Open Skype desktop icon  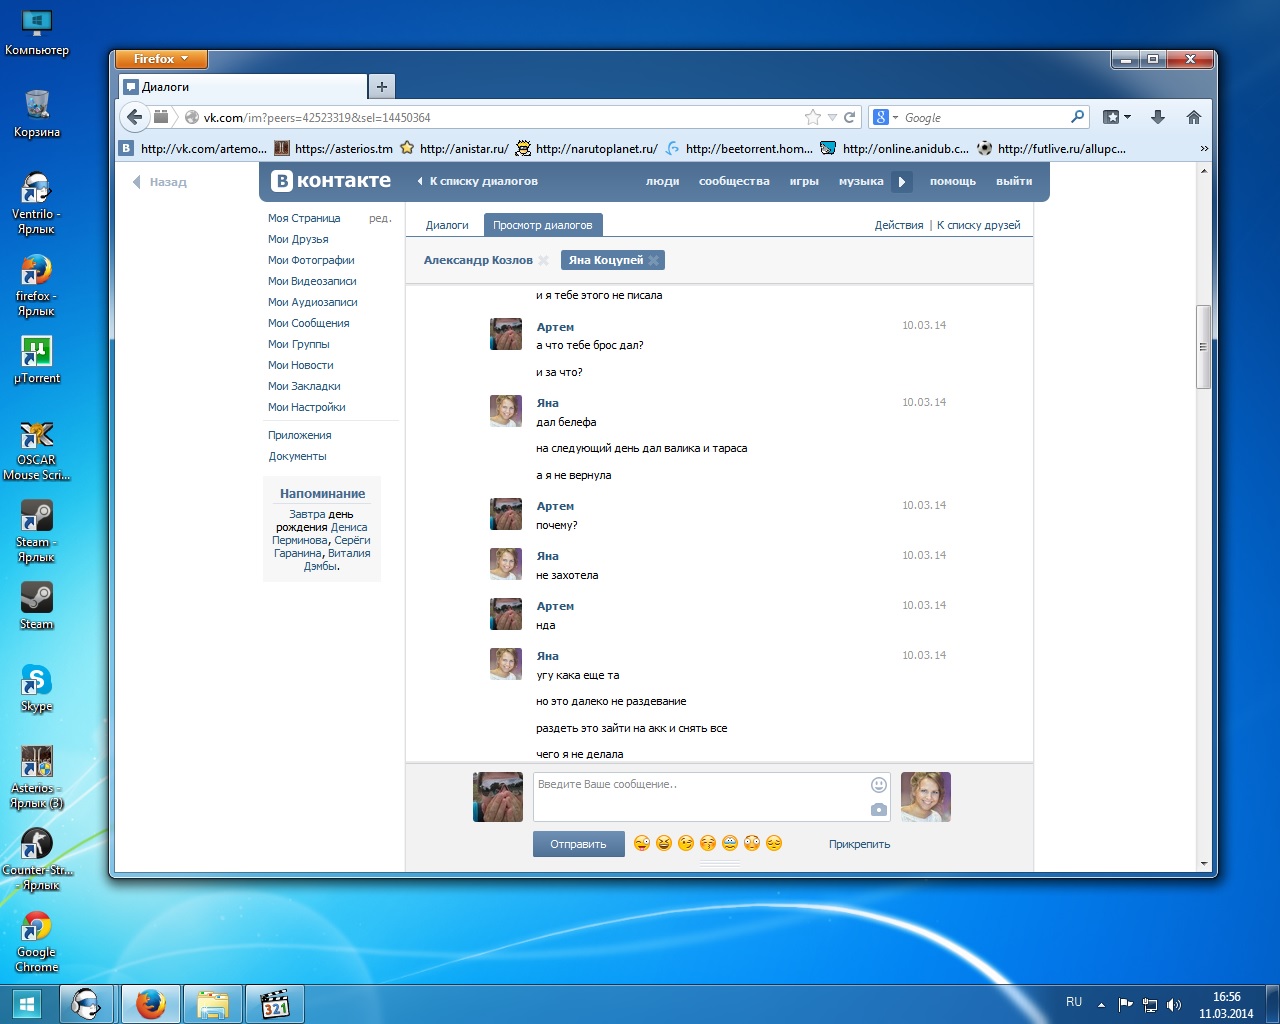[36, 688]
